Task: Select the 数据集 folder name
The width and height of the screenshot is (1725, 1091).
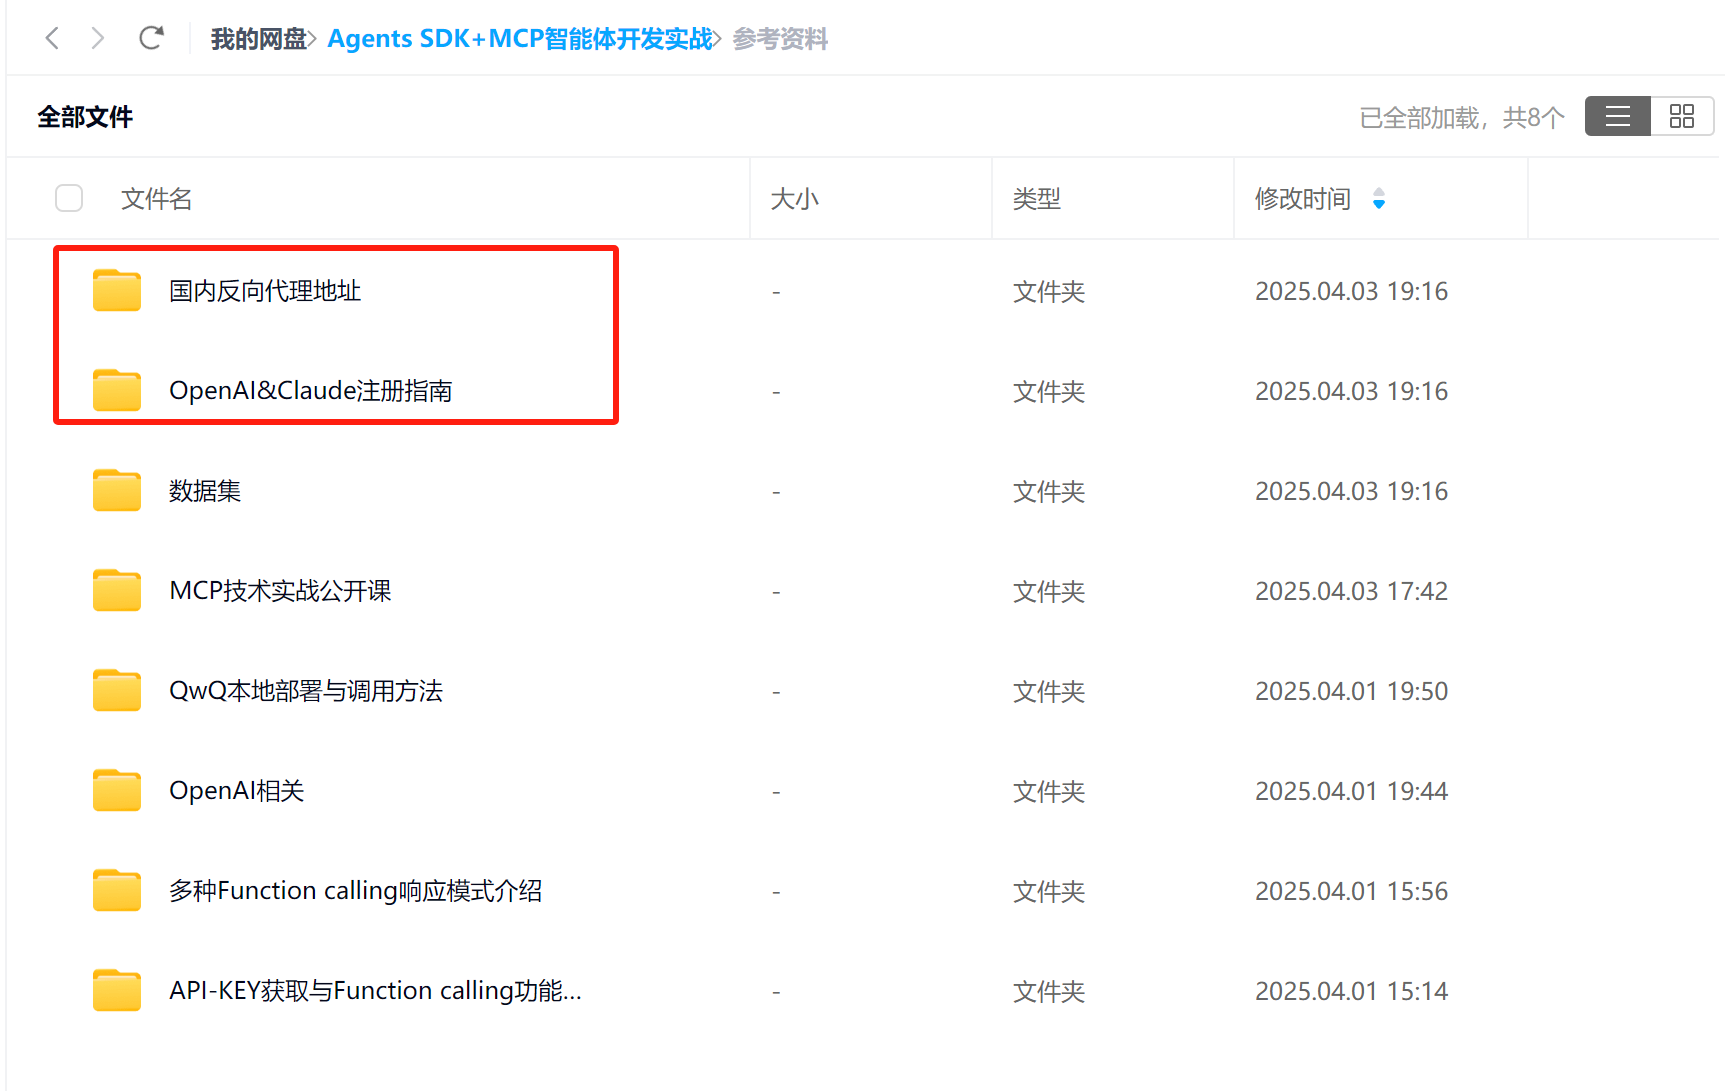Action: 205,491
